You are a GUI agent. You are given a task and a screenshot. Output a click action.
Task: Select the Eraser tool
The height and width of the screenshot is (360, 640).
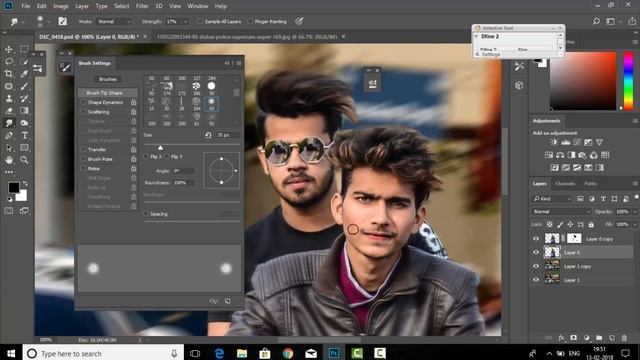(9, 111)
